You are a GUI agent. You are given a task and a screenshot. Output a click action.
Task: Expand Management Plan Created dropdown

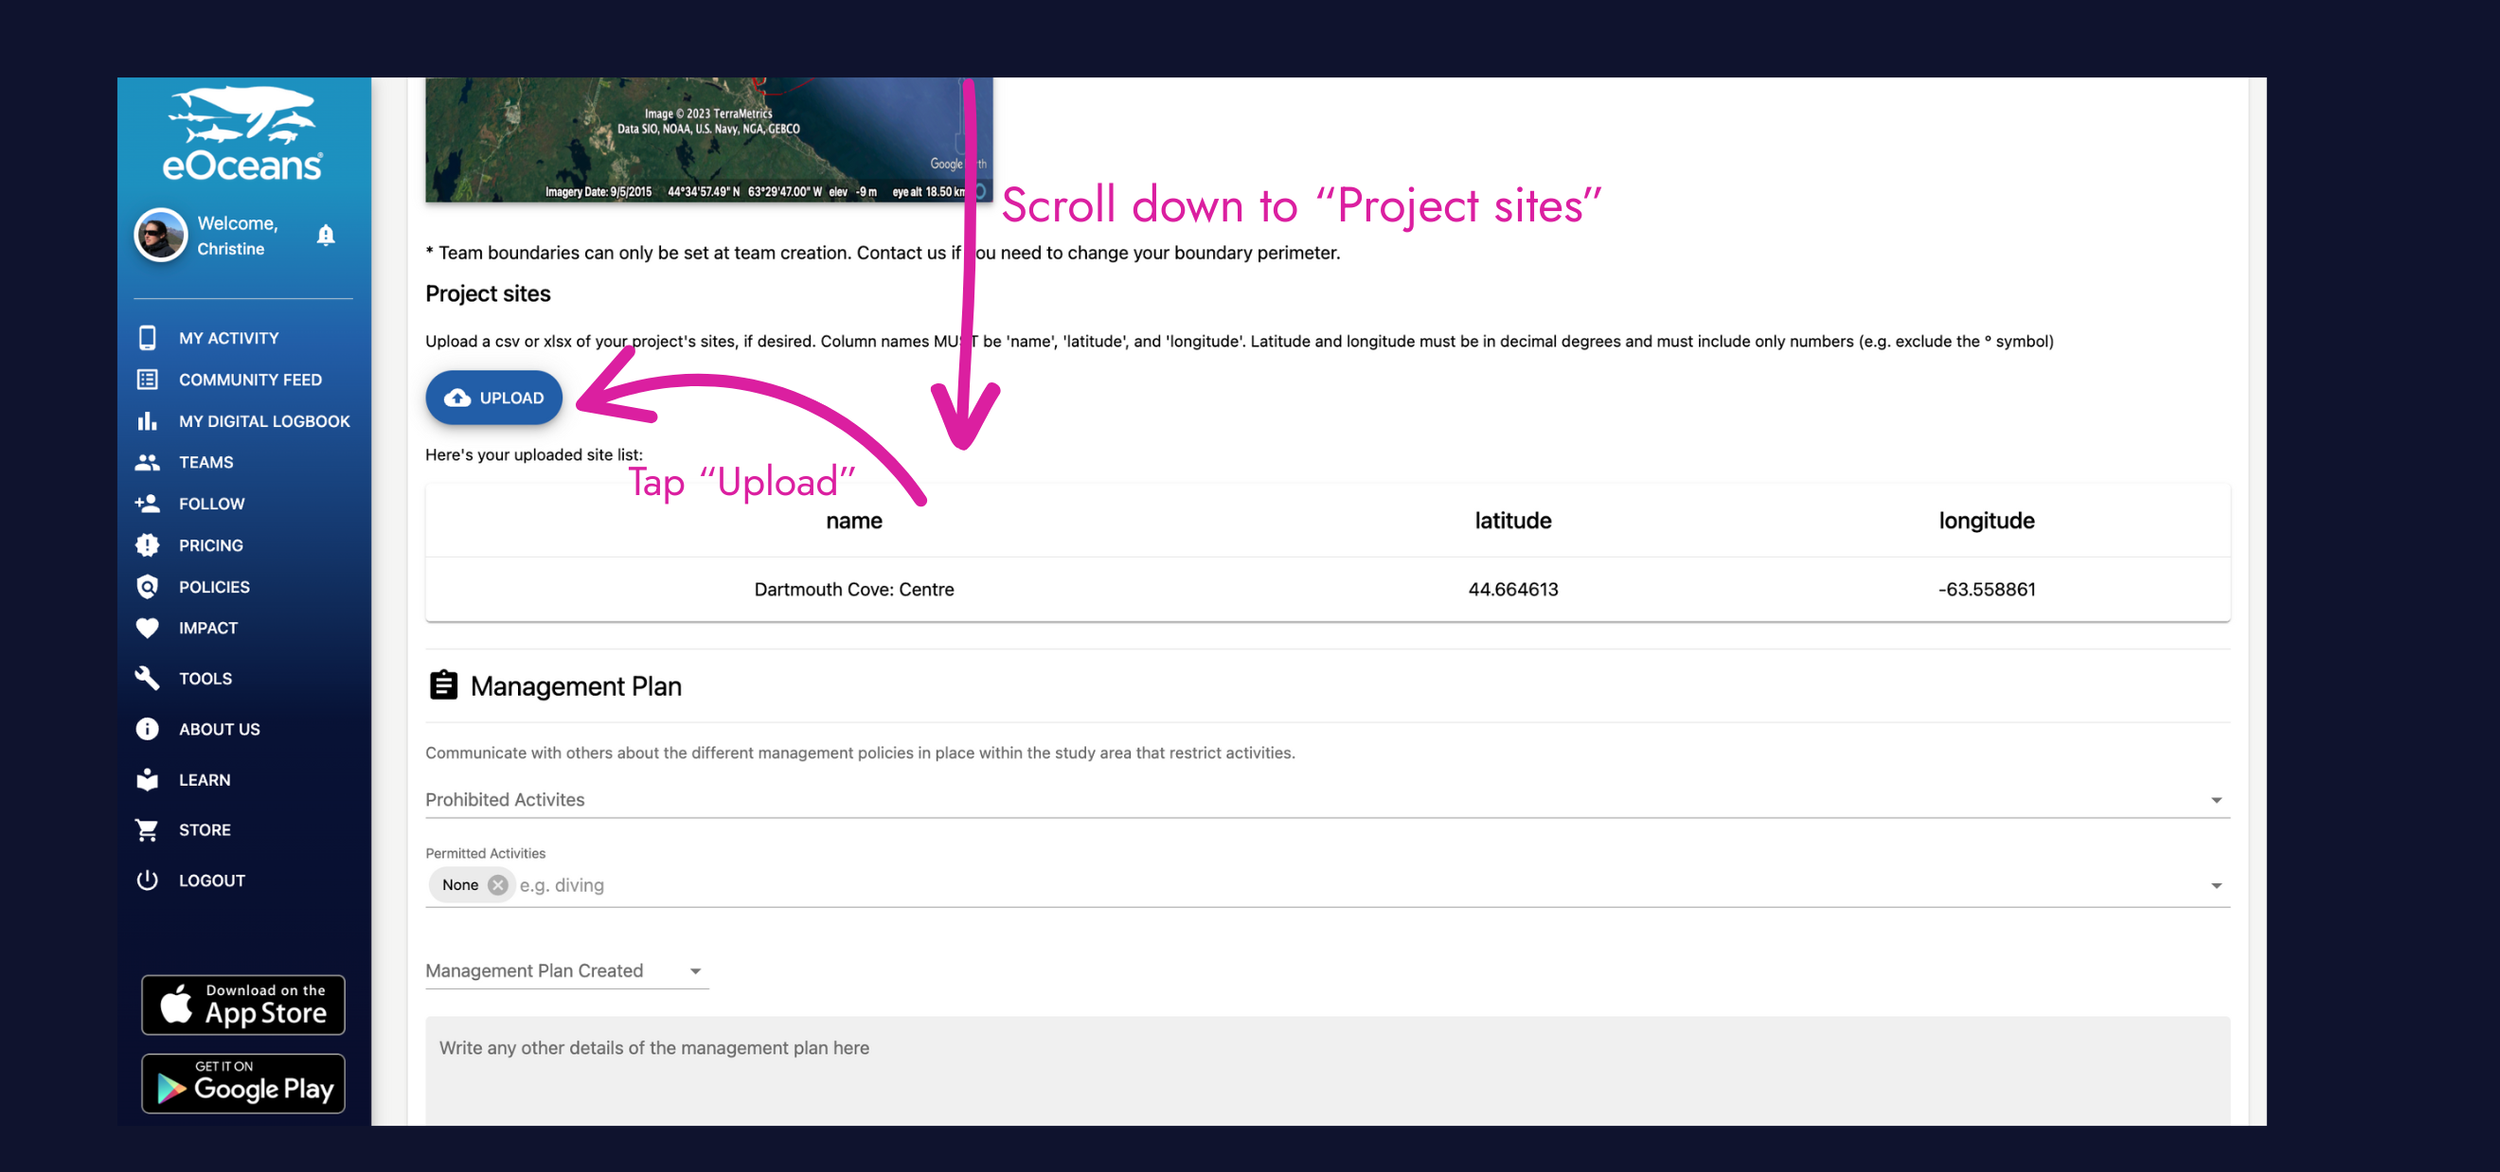click(x=695, y=971)
